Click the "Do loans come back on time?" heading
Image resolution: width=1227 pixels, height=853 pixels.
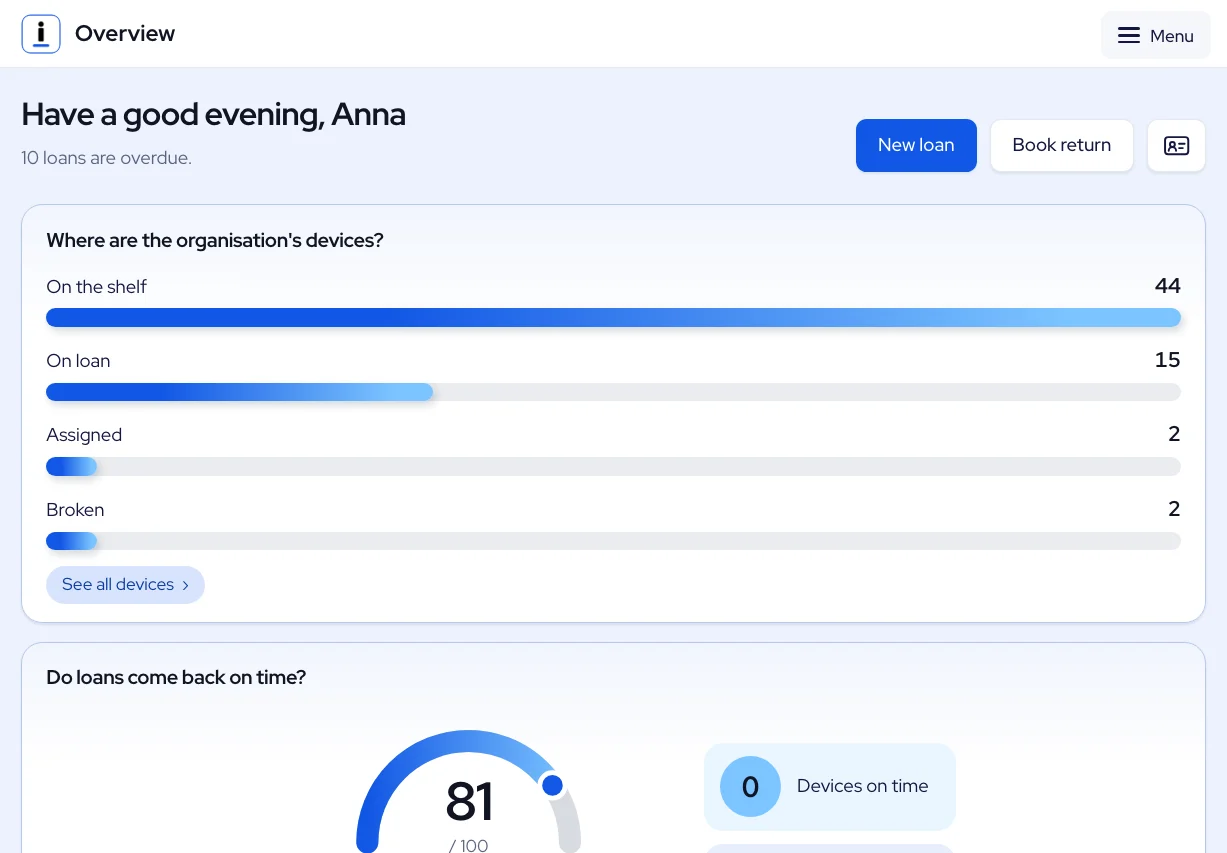(x=176, y=678)
